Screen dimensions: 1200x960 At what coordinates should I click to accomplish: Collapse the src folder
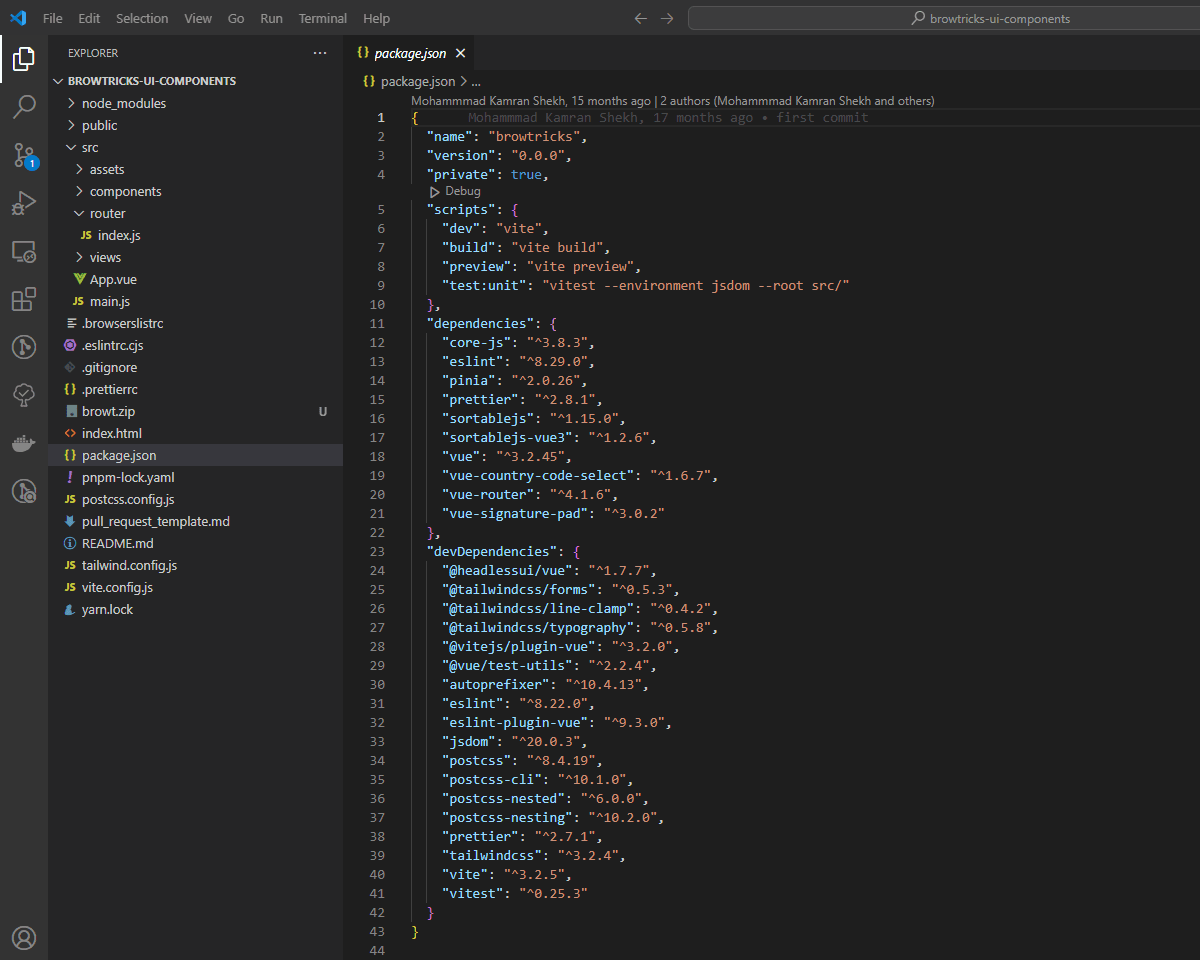click(90, 147)
